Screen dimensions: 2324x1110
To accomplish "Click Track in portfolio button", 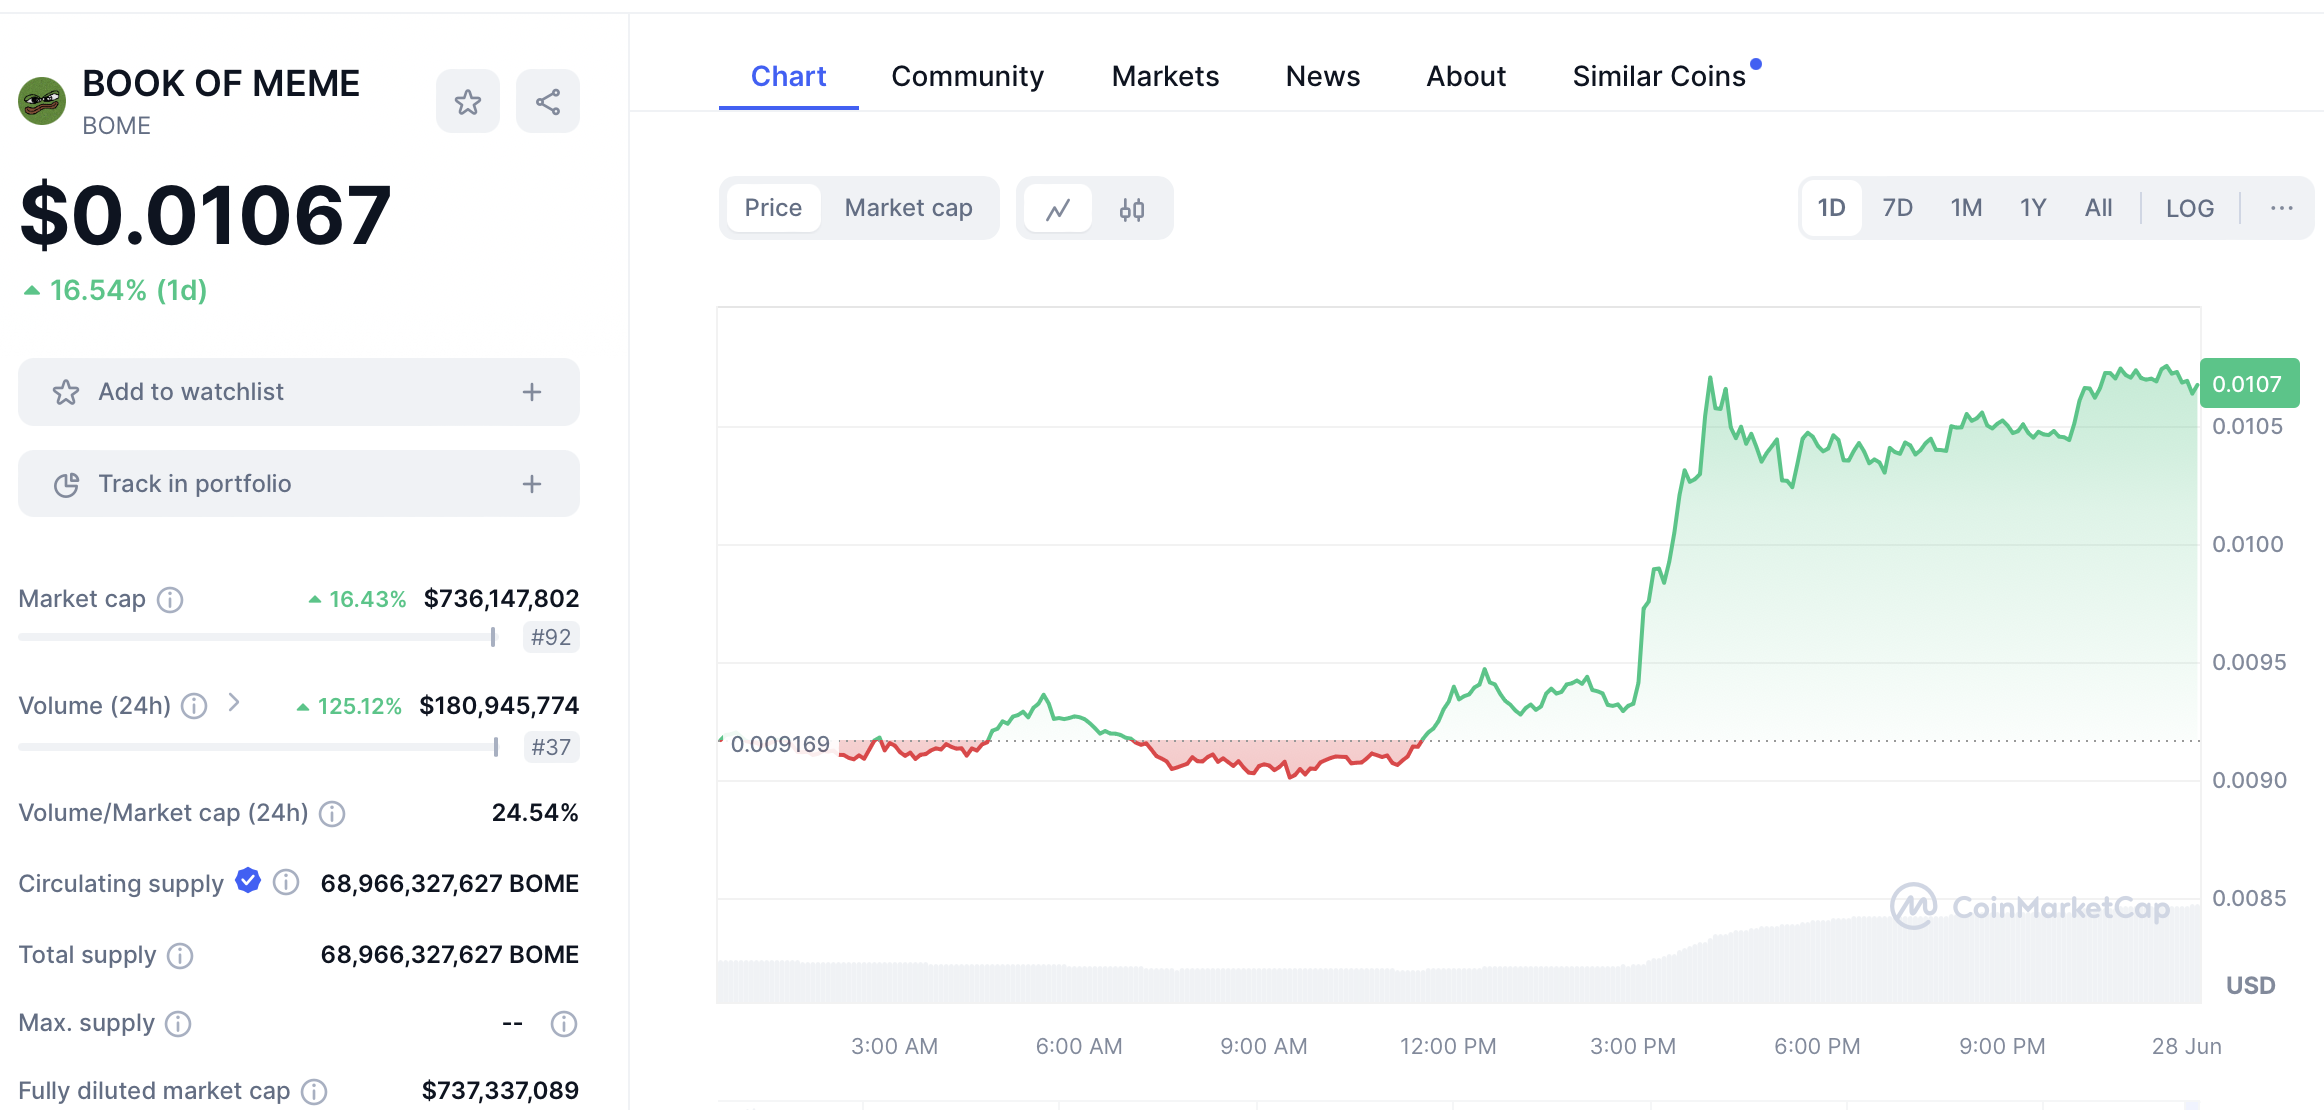I will pos(298,484).
